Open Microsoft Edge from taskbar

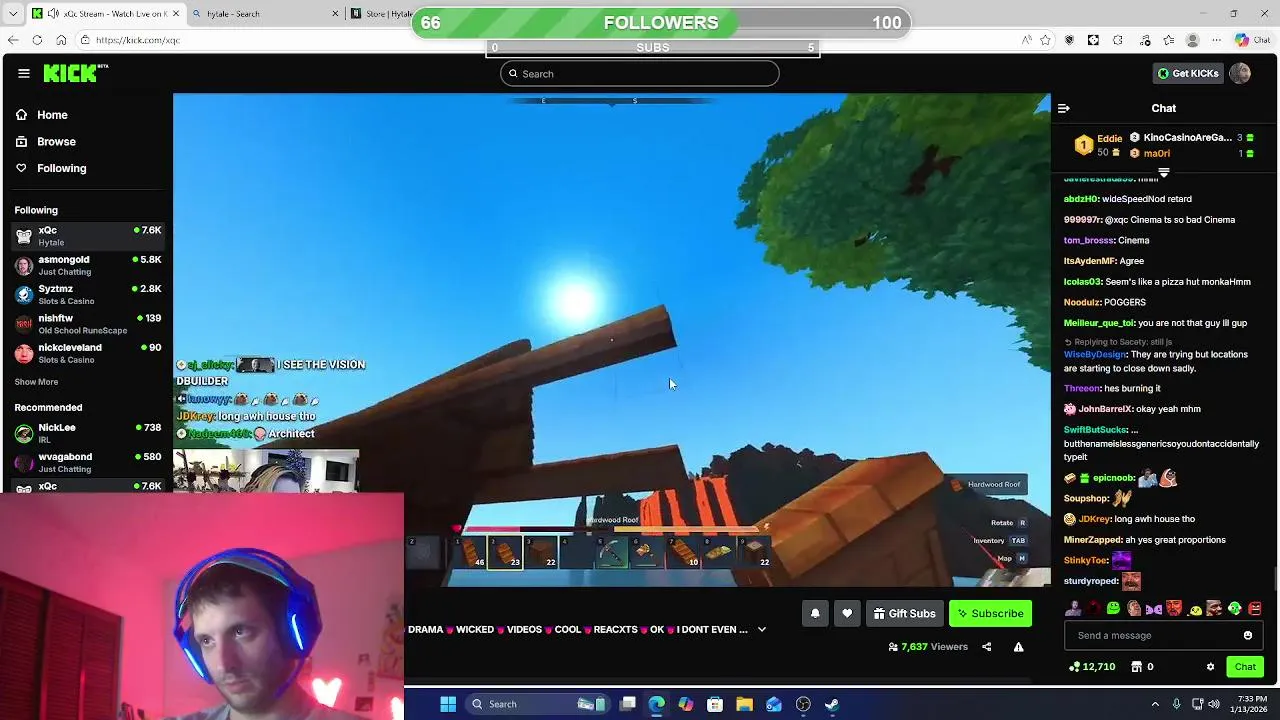656,704
